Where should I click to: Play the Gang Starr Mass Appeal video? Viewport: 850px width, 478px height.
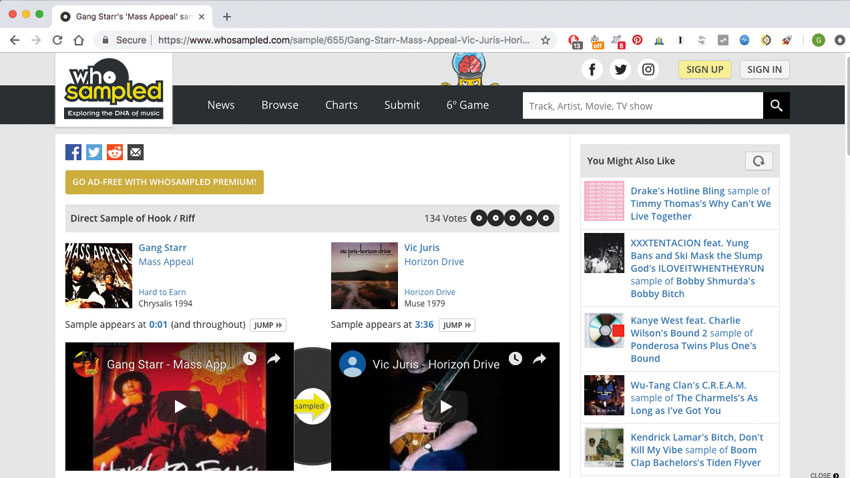(180, 406)
